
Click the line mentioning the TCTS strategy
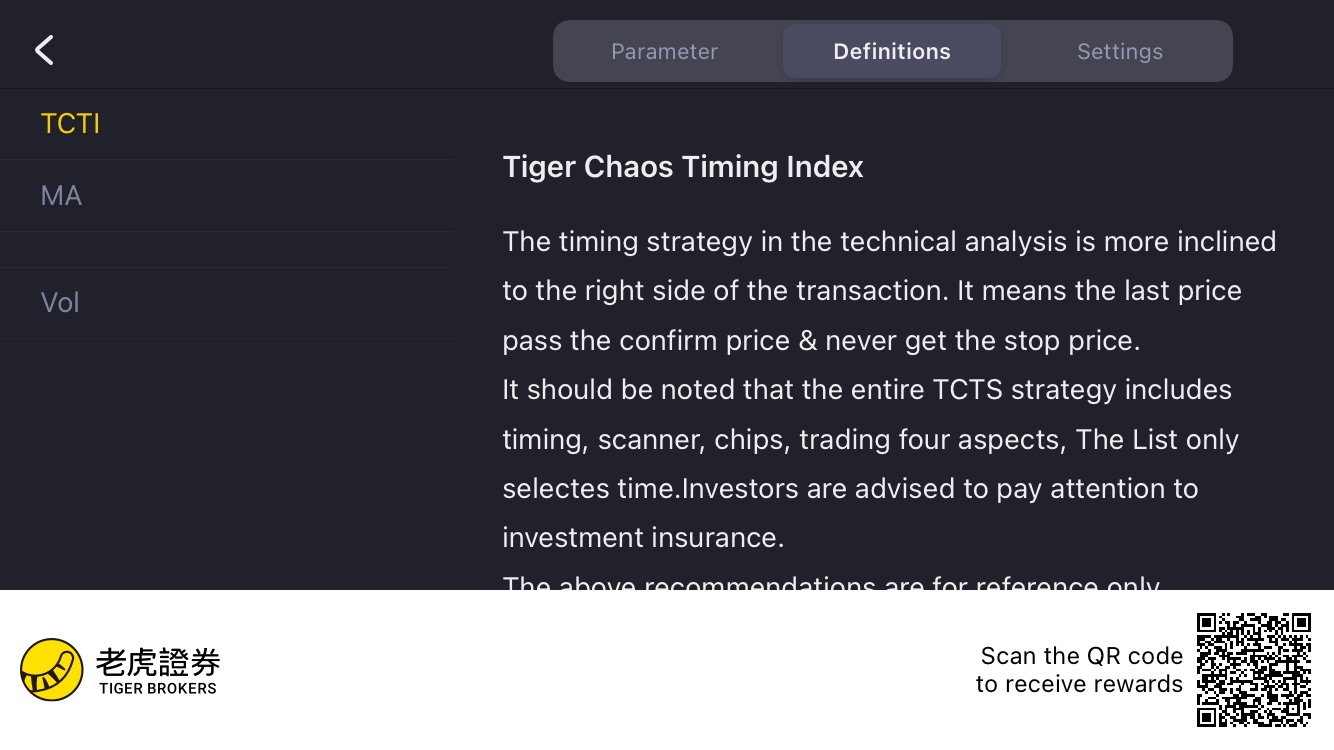pyautogui.click(x=867, y=390)
